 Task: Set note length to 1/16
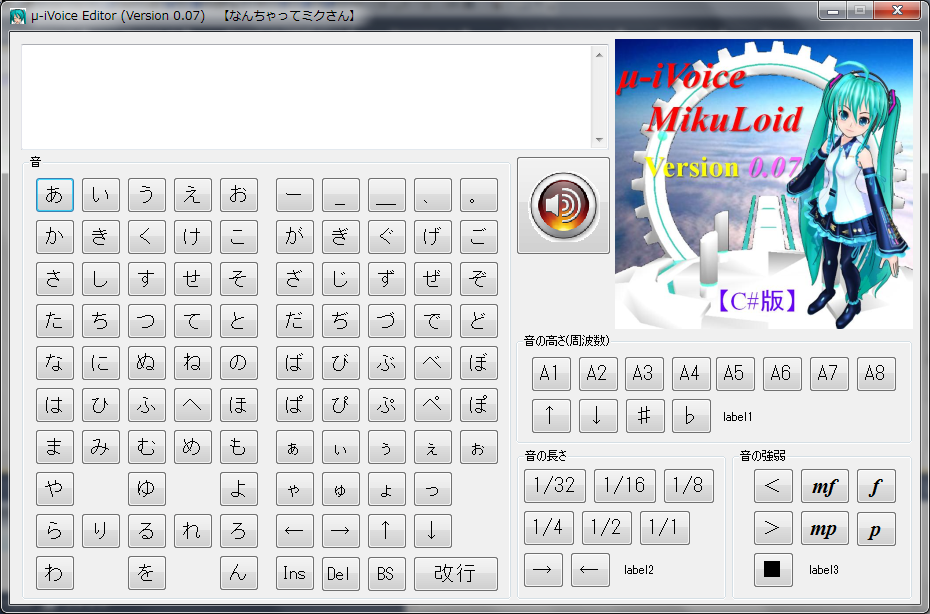pos(625,485)
